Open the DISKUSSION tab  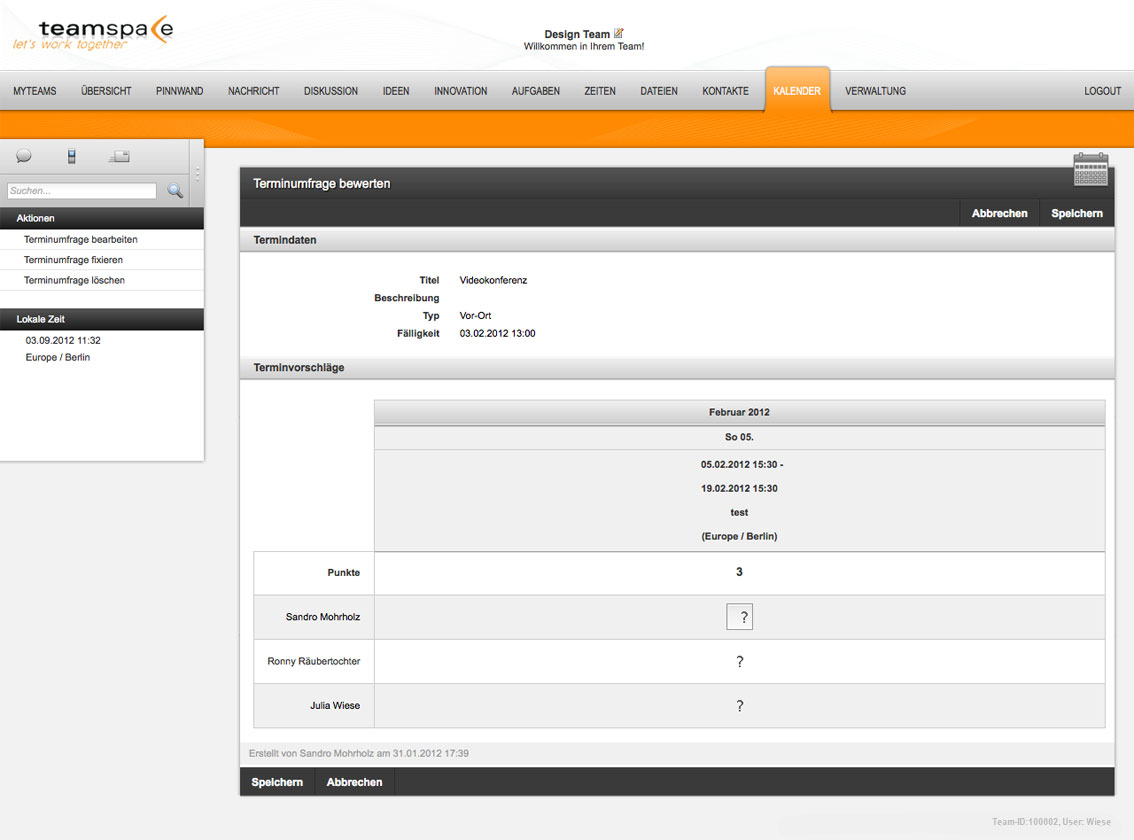click(331, 91)
